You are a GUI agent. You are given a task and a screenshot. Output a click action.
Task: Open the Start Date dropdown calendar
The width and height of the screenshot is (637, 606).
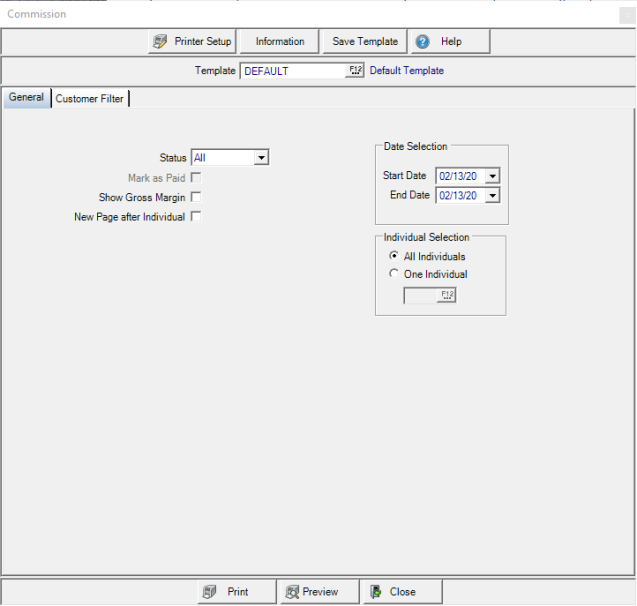point(491,176)
